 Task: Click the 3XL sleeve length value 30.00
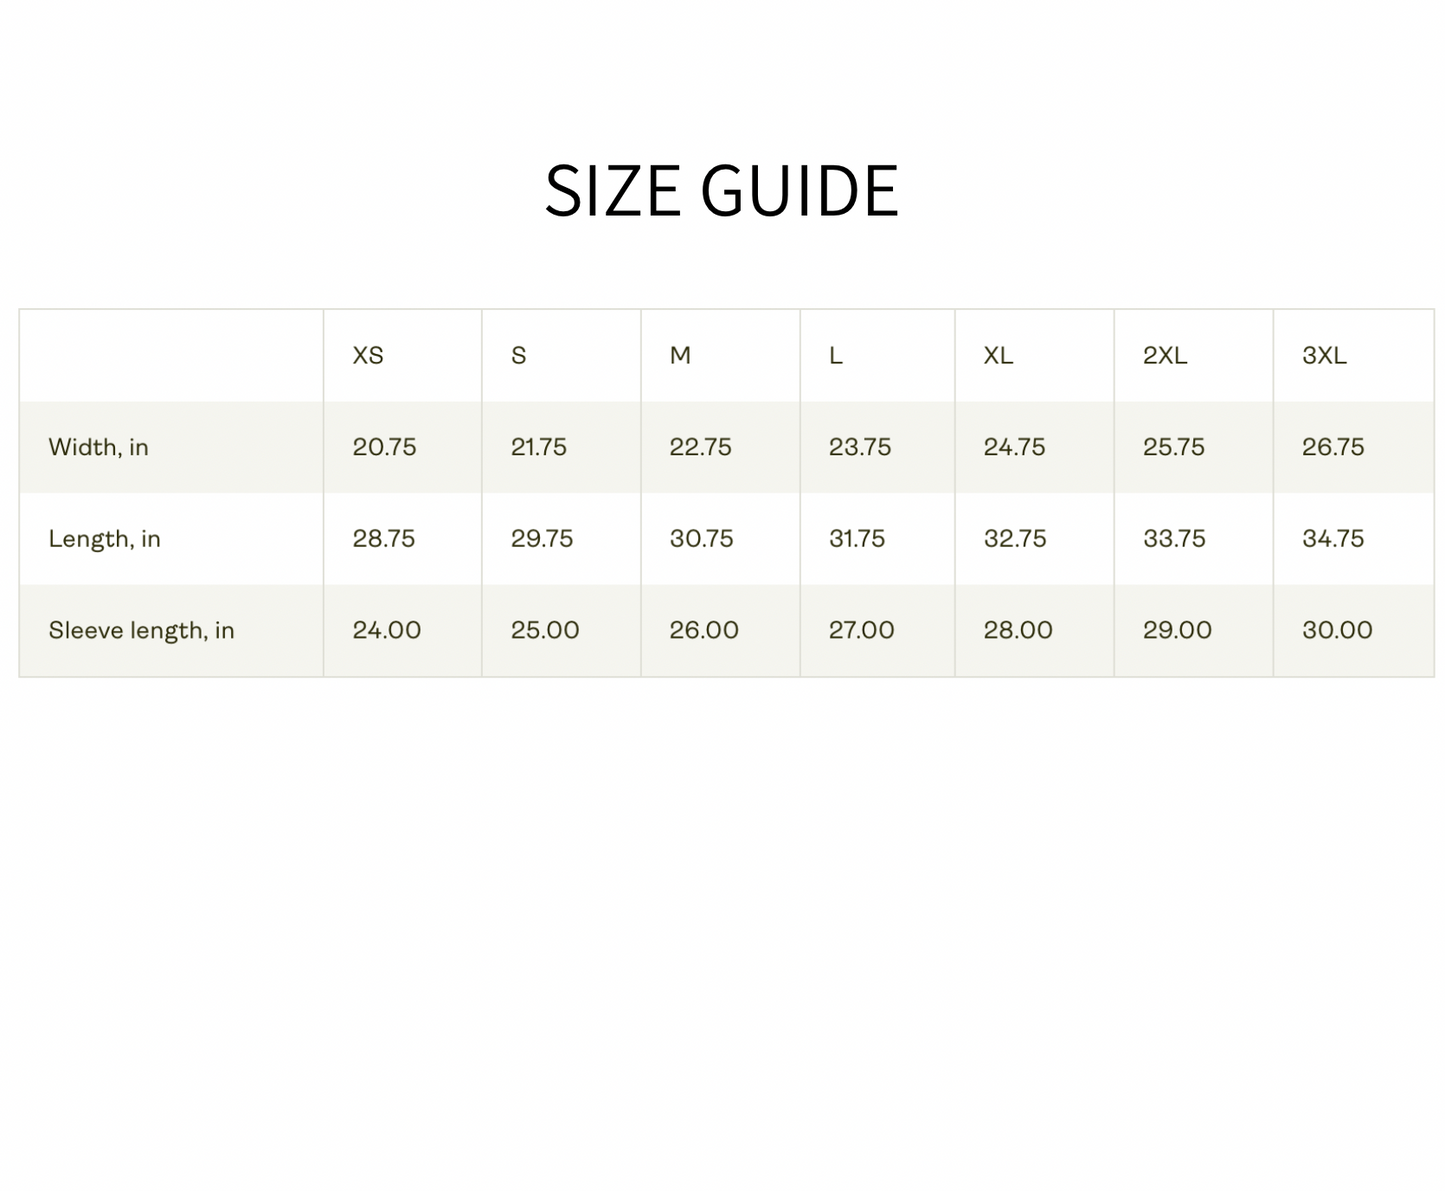[x=1337, y=631]
